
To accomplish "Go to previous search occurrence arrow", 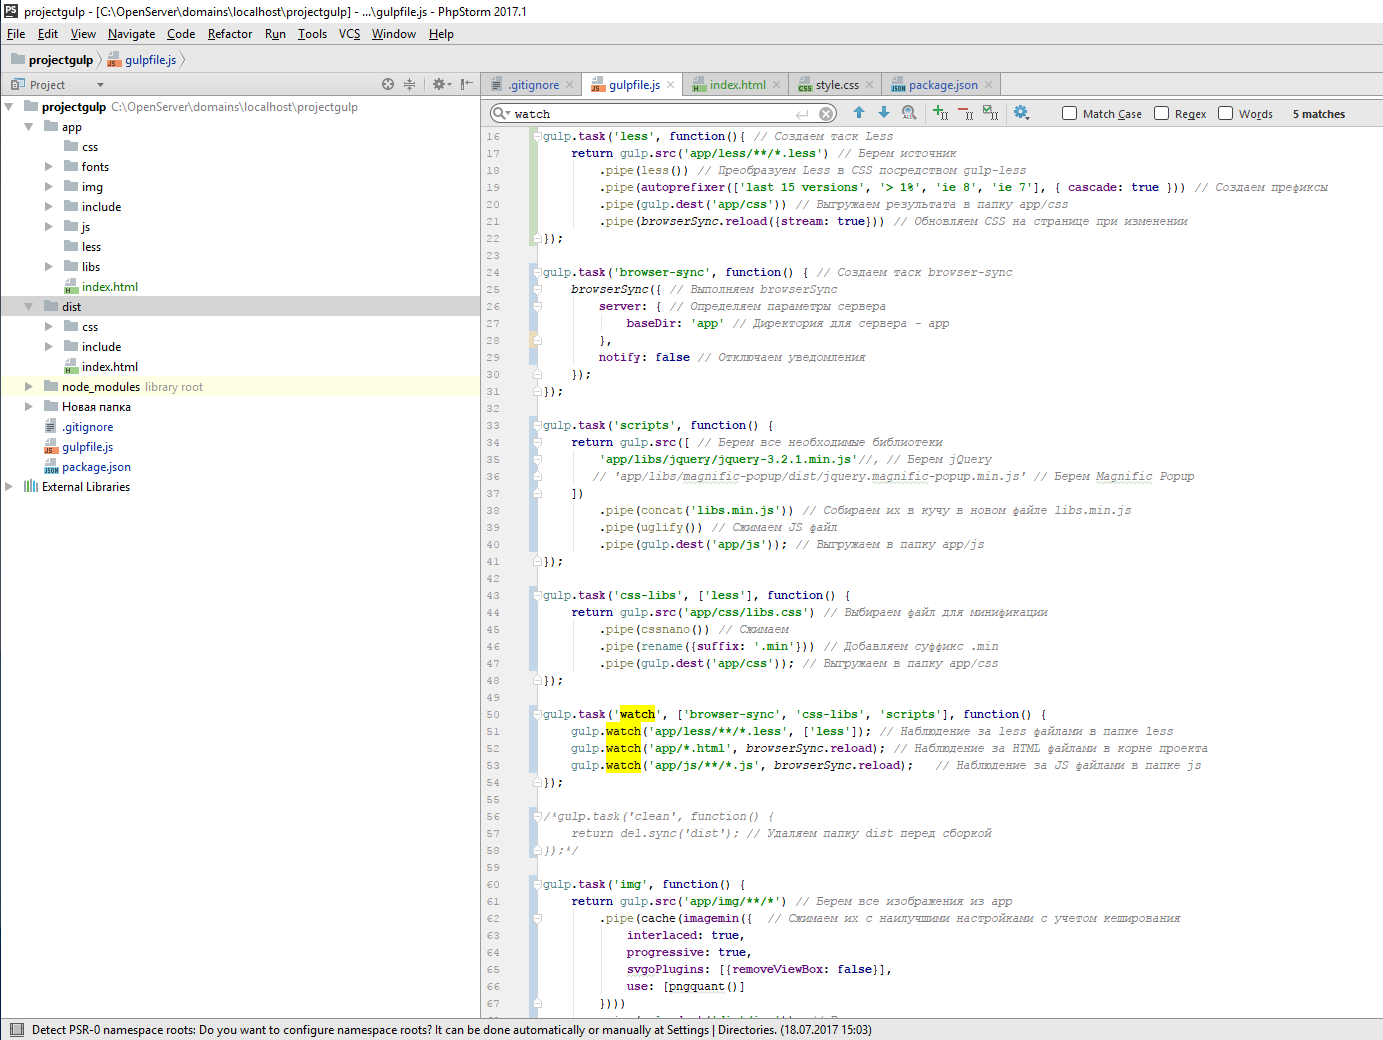I will coord(859,113).
